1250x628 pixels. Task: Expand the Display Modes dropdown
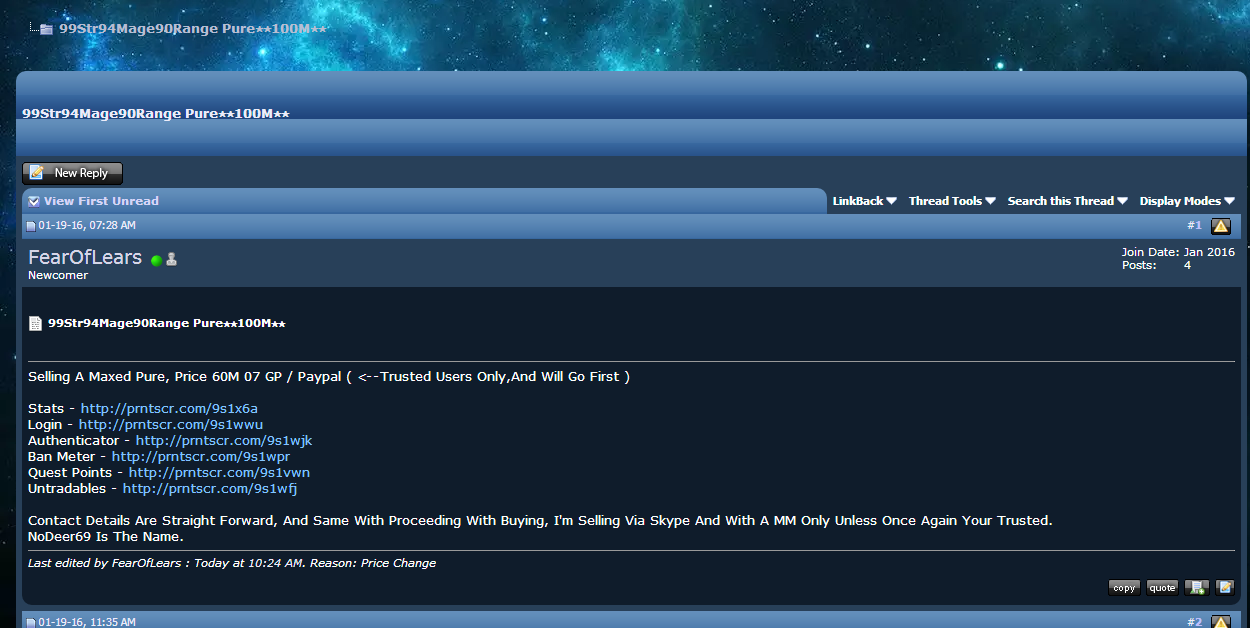(x=1187, y=201)
